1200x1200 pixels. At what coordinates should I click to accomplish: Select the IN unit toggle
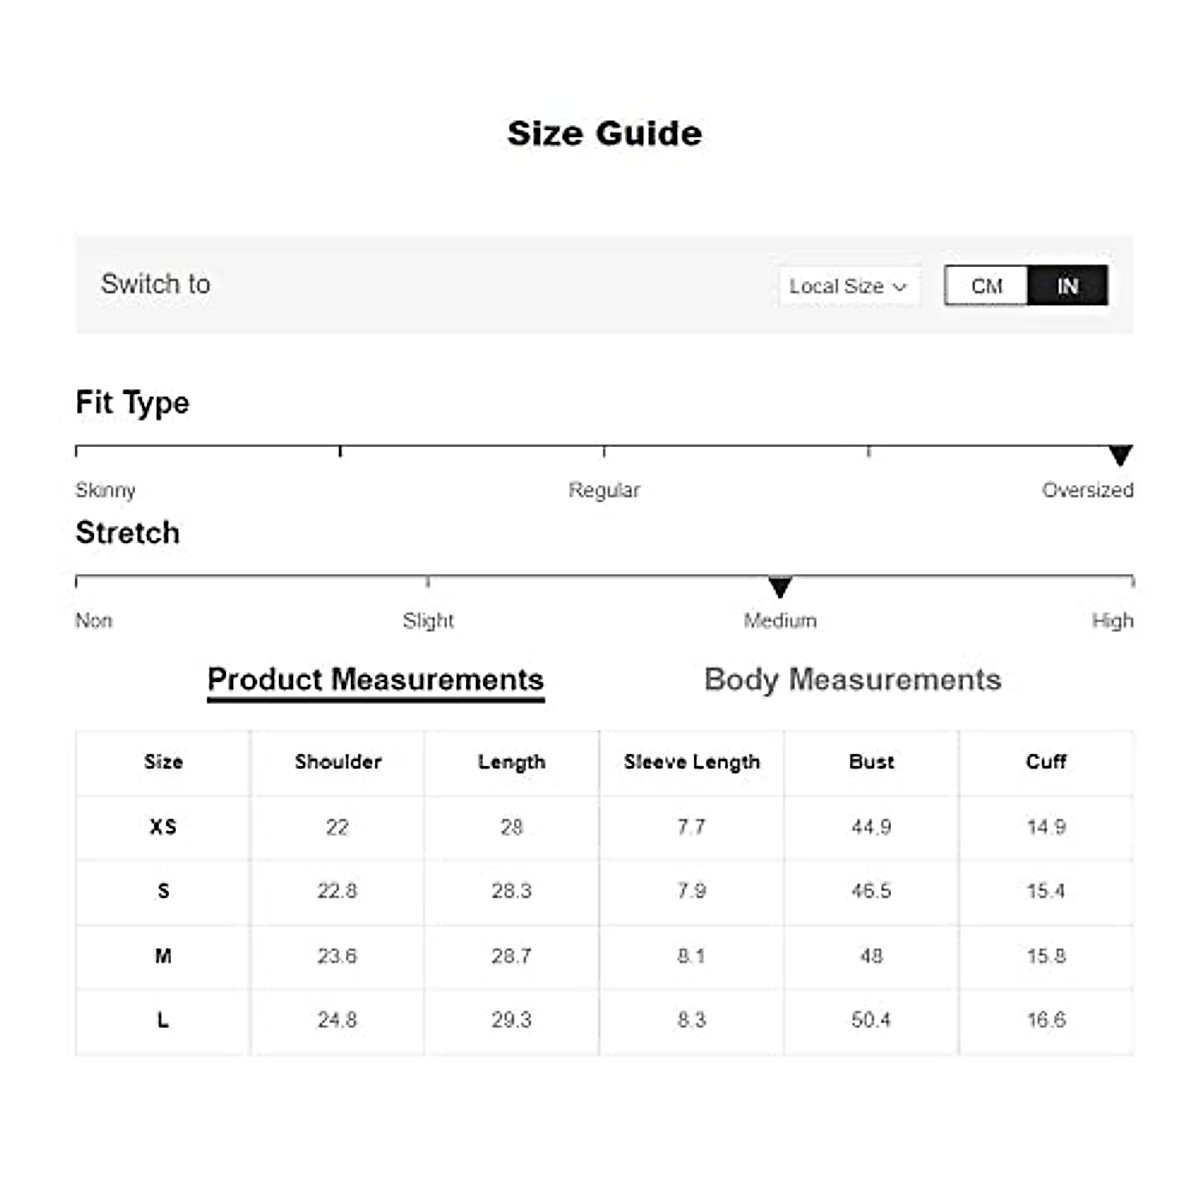[x=1067, y=287]
